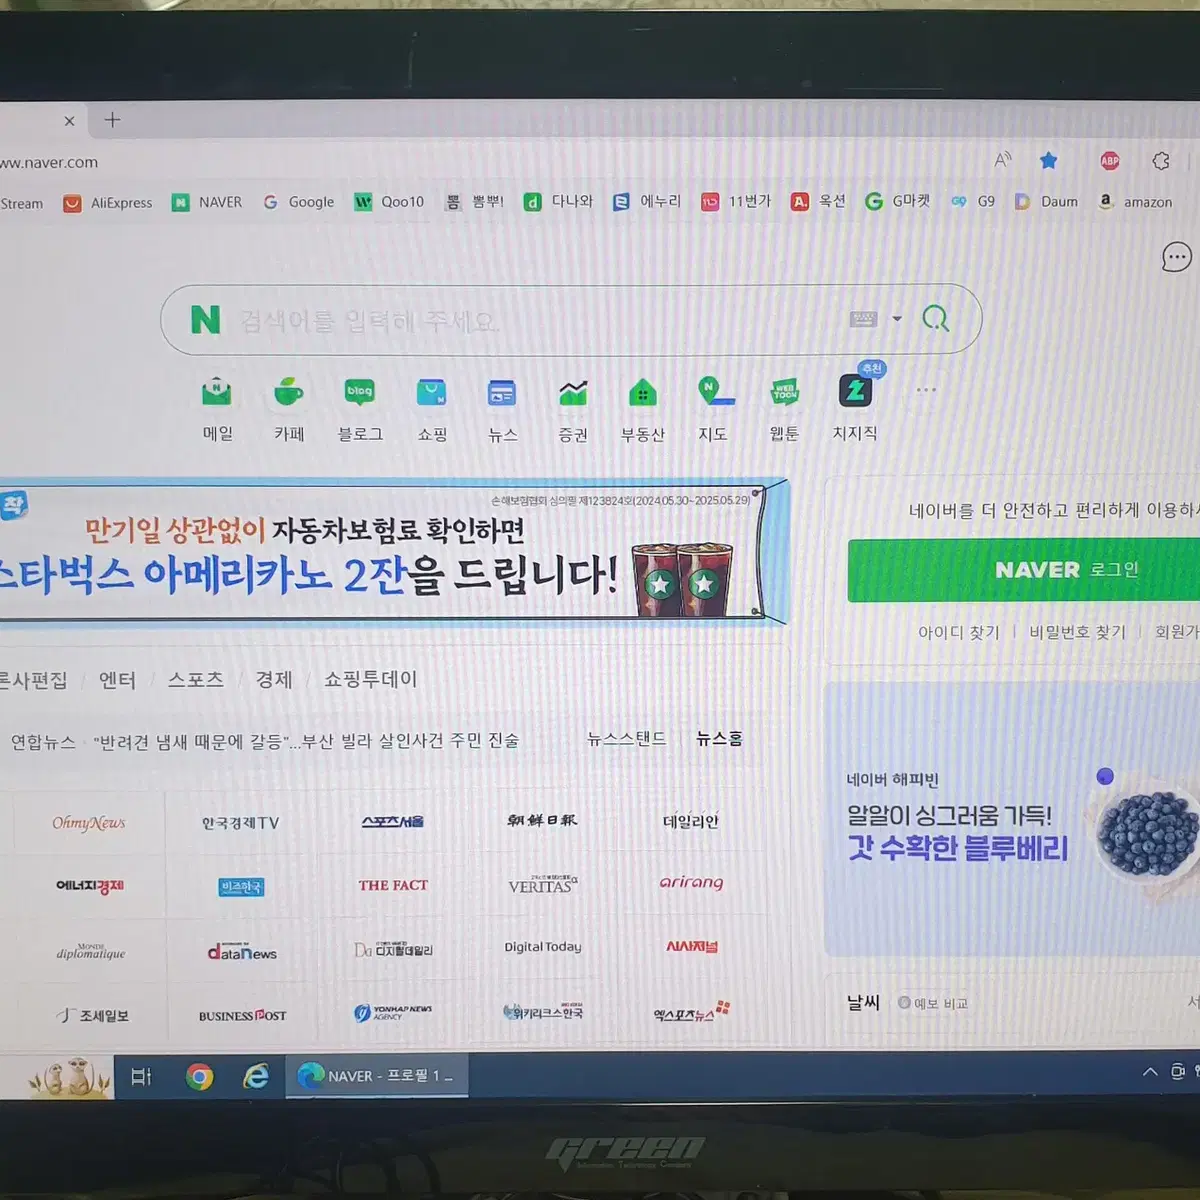Open the on-screen keyboard icon in search box
This screenshot has height=1200, width=1200.
coord(863,319)
